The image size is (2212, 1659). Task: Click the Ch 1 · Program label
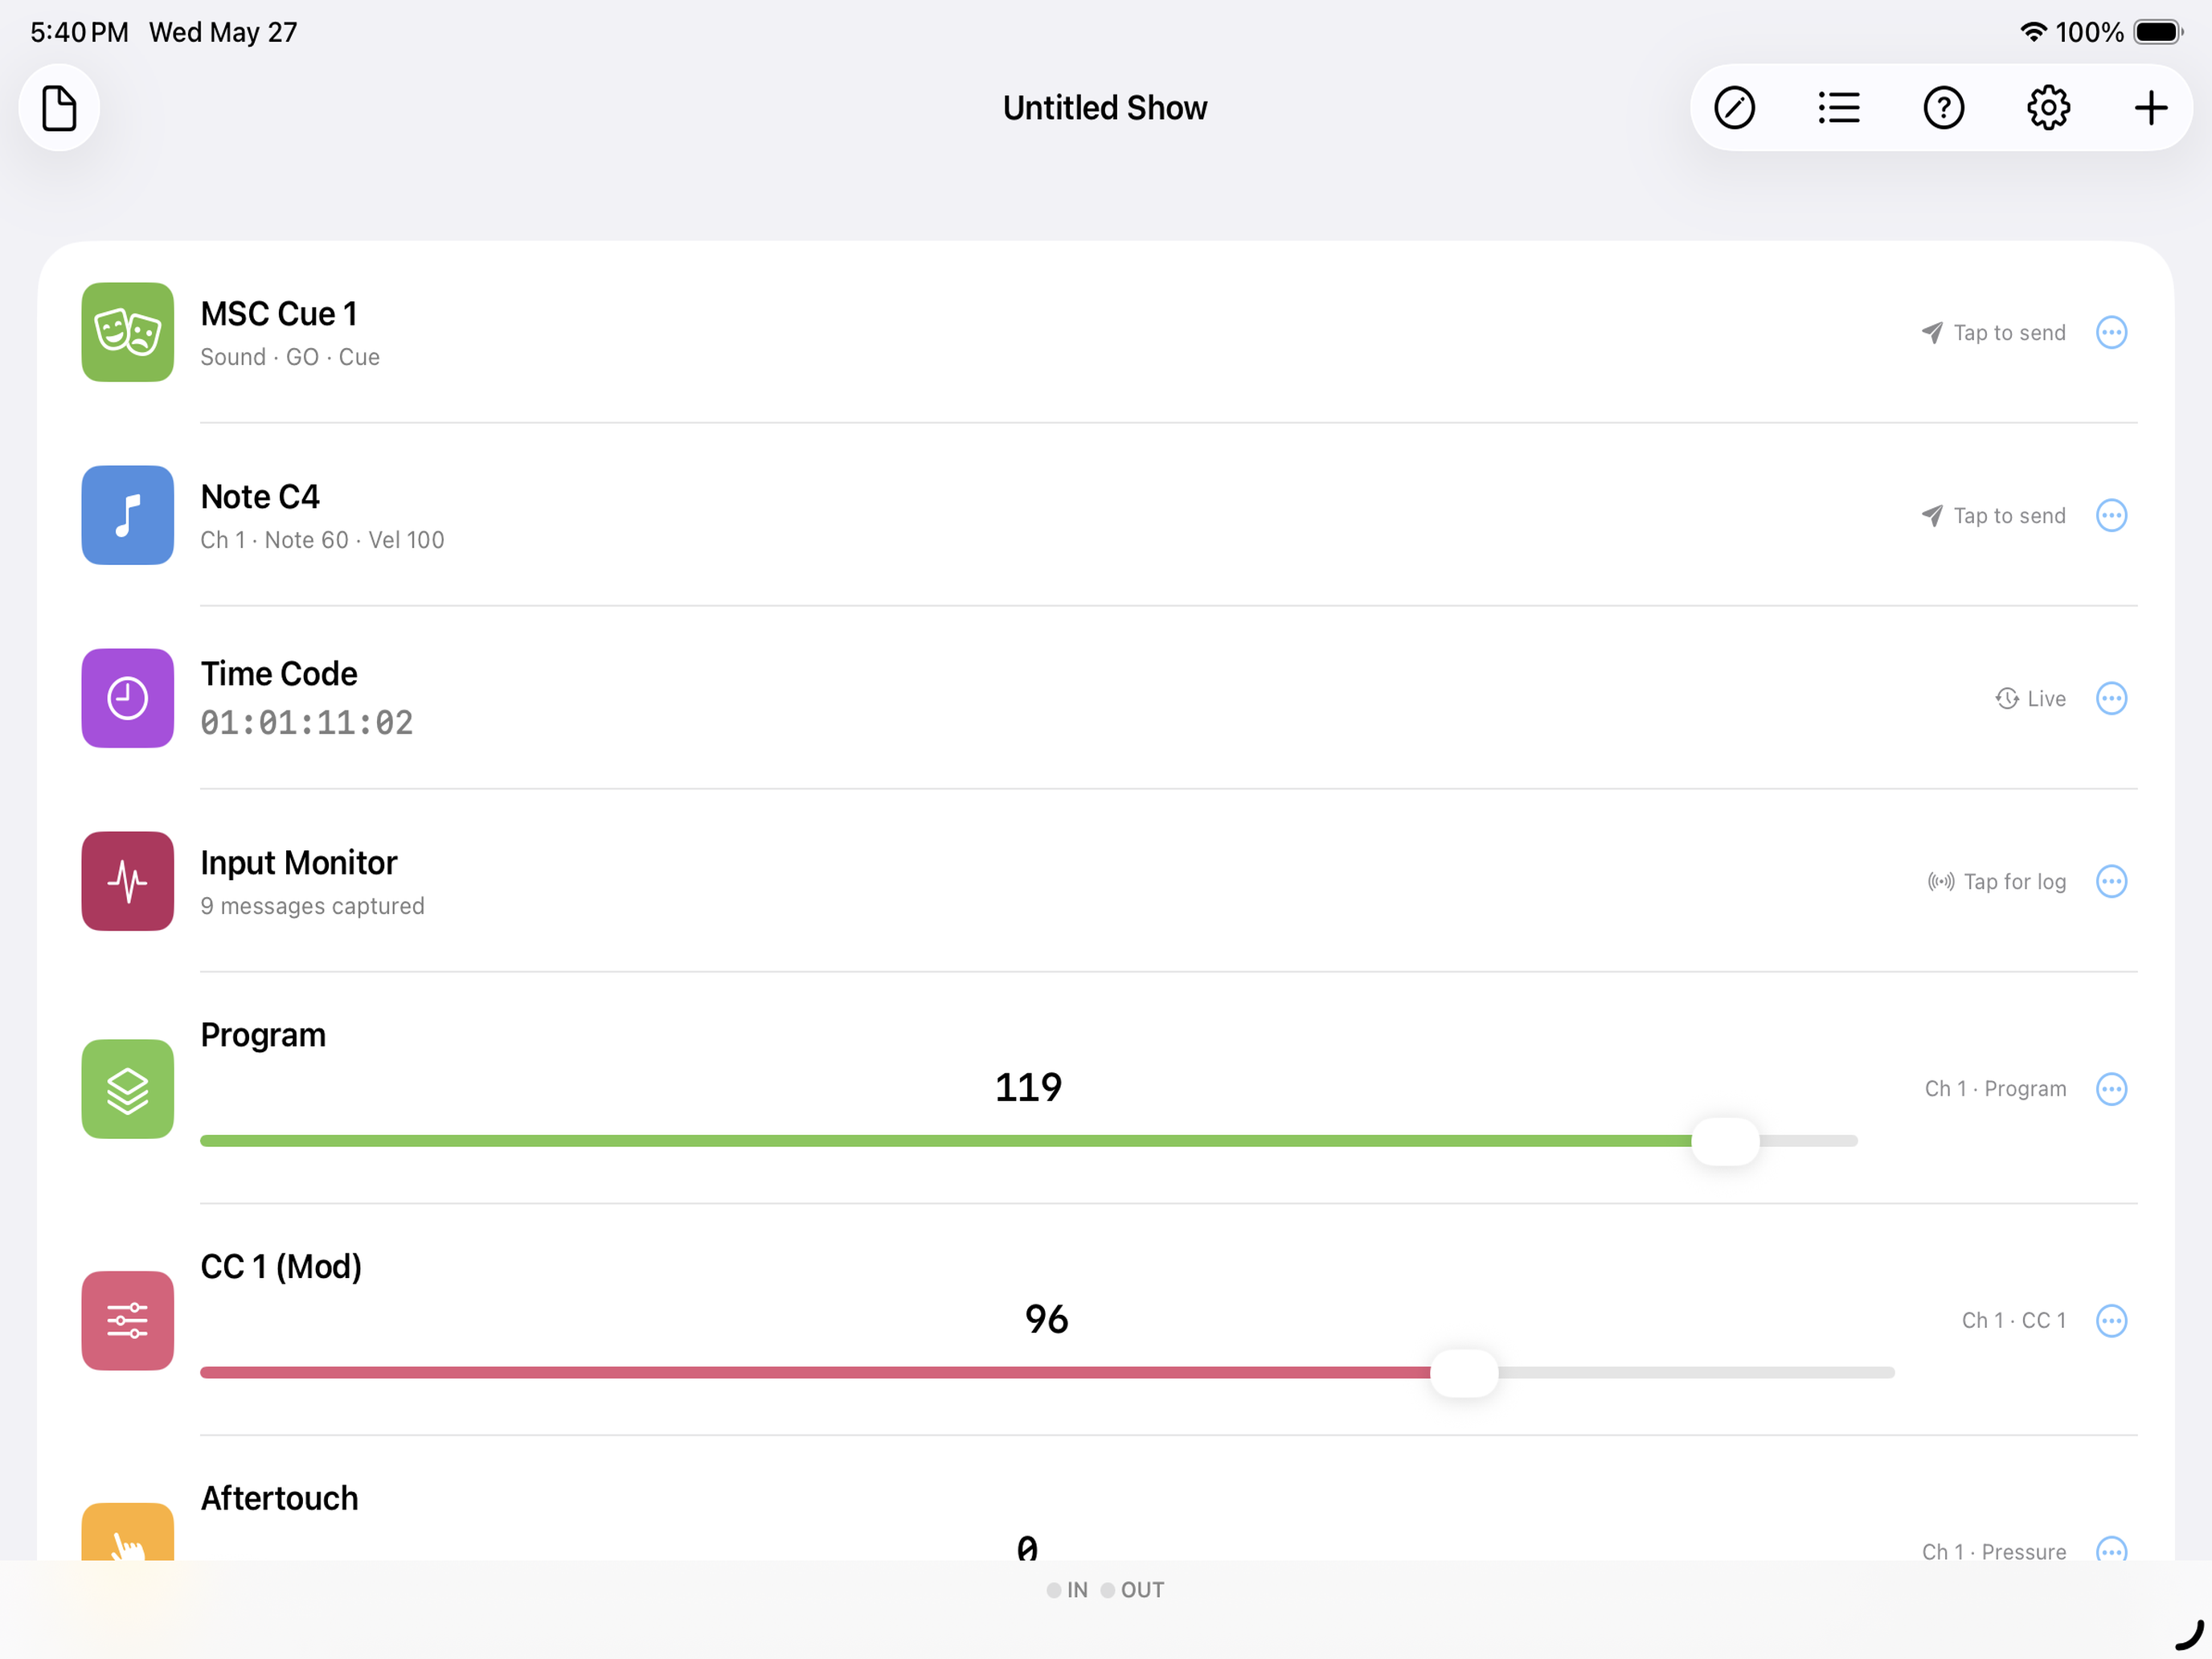[1995, 1088]
